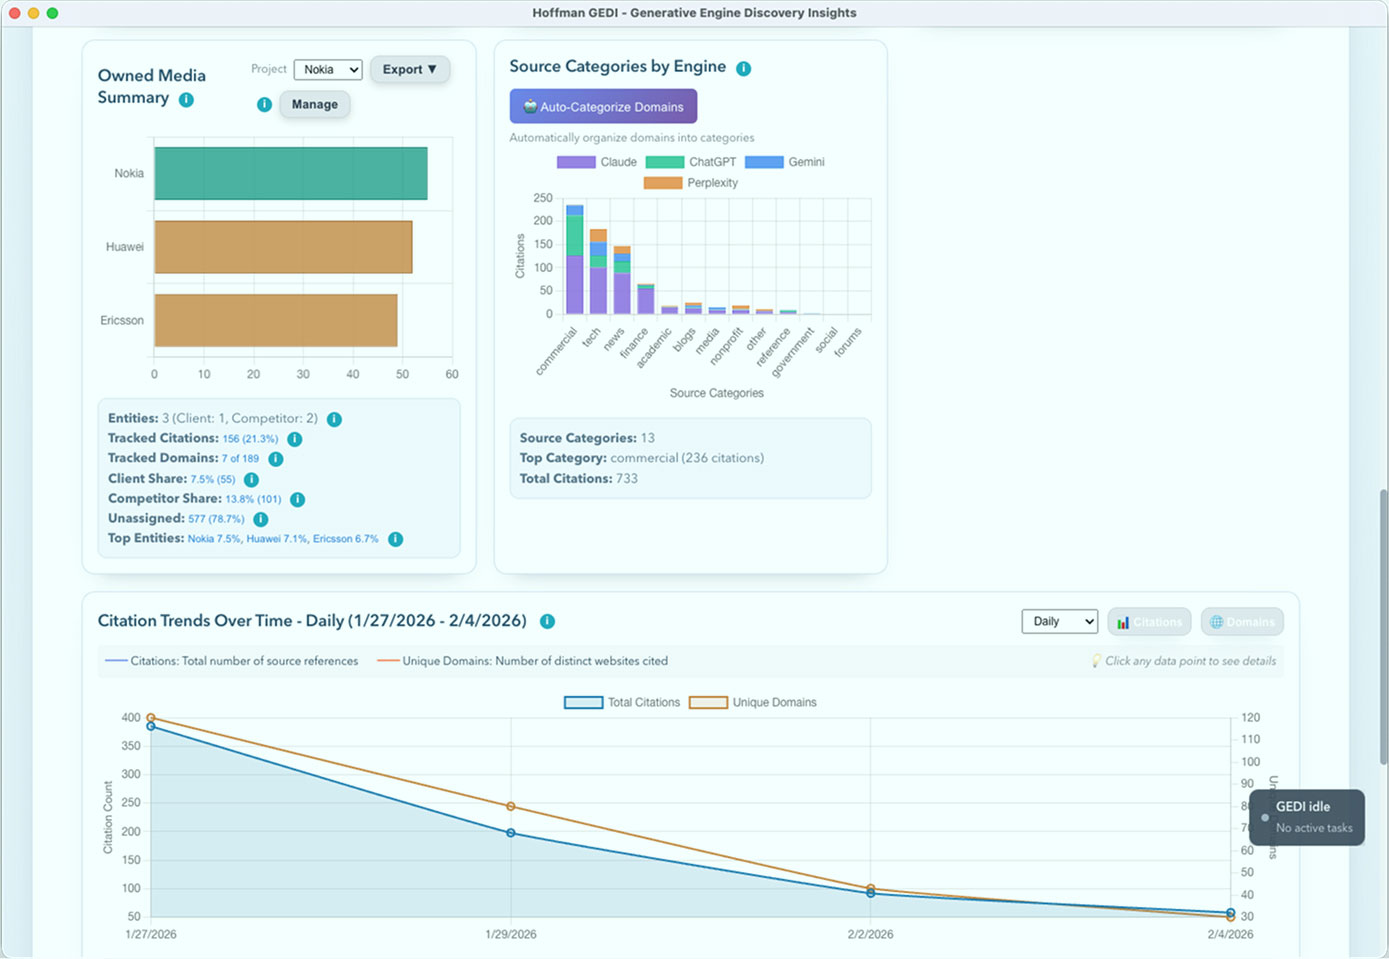Viewport: 1389px width, 959px height.
Task: Toggle Perplexity series in legend
Action: (x=691, y=183)
